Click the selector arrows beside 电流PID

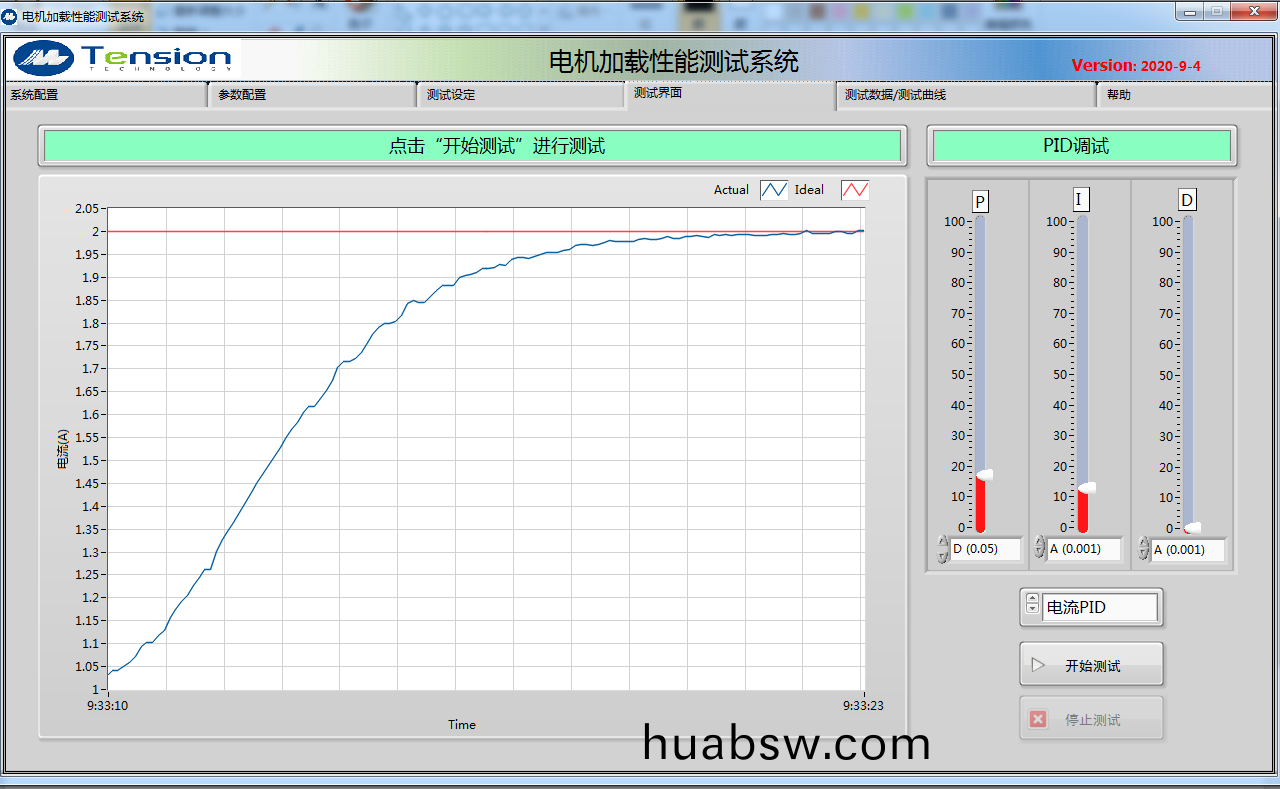[1032, 603]
